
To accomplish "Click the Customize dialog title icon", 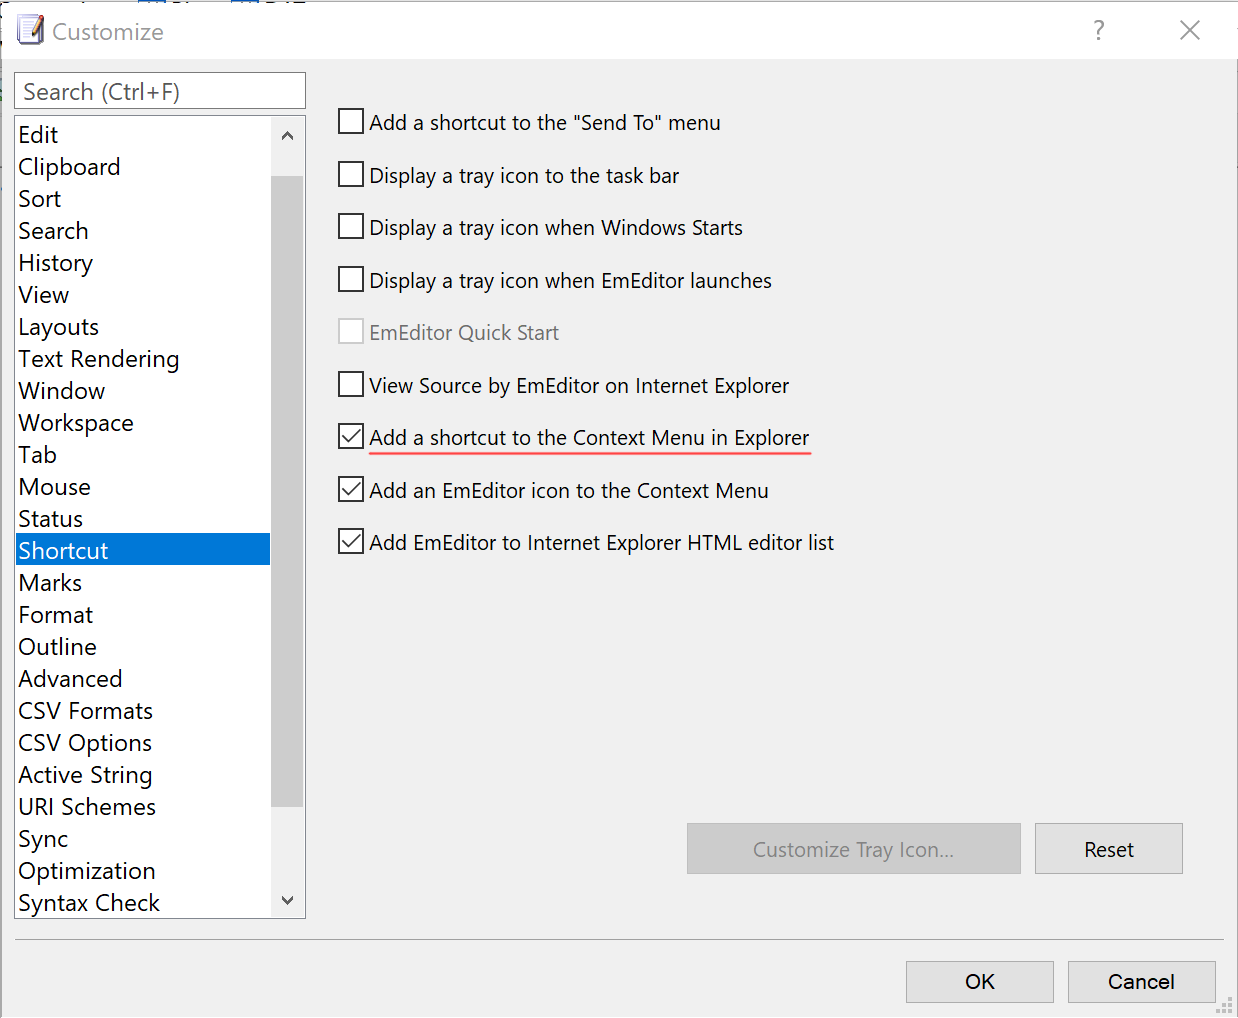I will (x=31, y=31).
